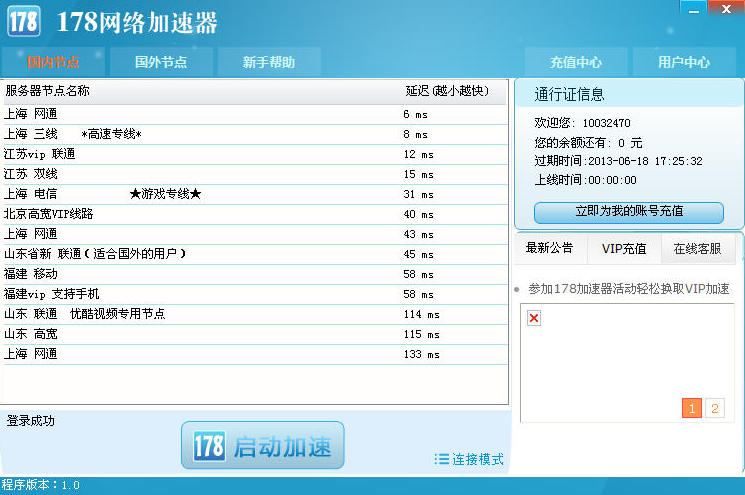Minimize the 178 accelerator window
Viewport: 745px width, 495px height.
pyautogui.click(x=694, y=9)
